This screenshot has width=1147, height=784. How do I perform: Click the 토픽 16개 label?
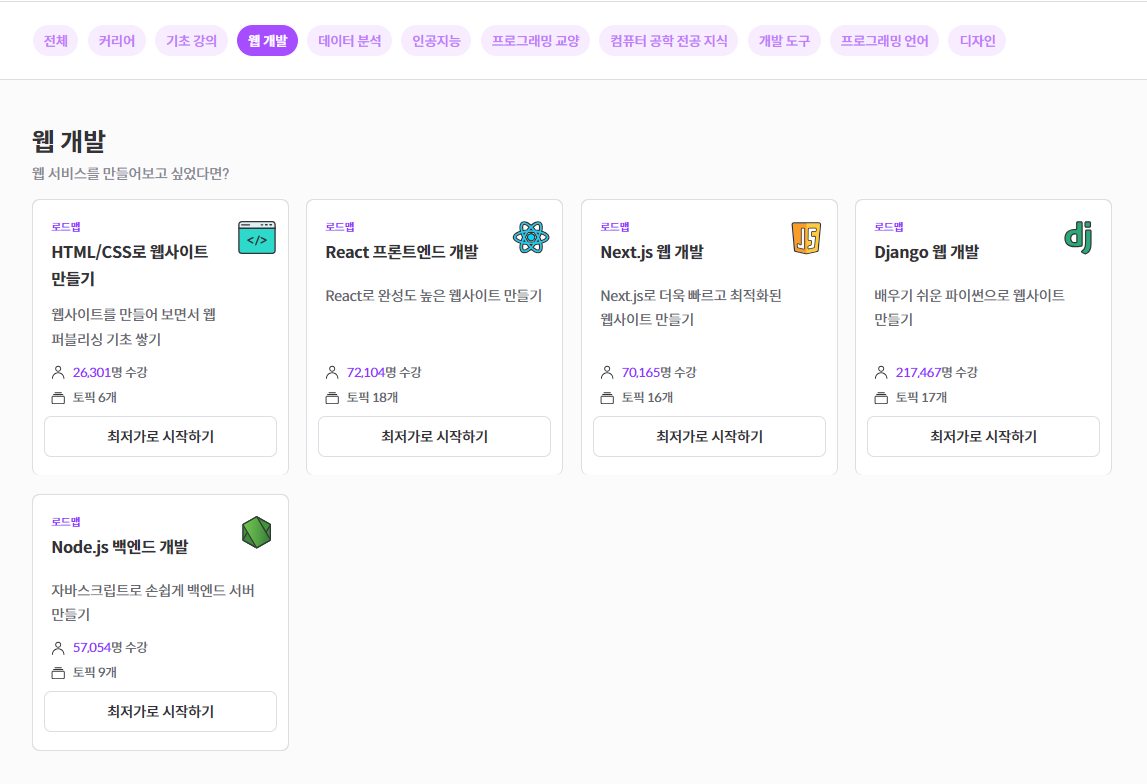click(647, 398)
